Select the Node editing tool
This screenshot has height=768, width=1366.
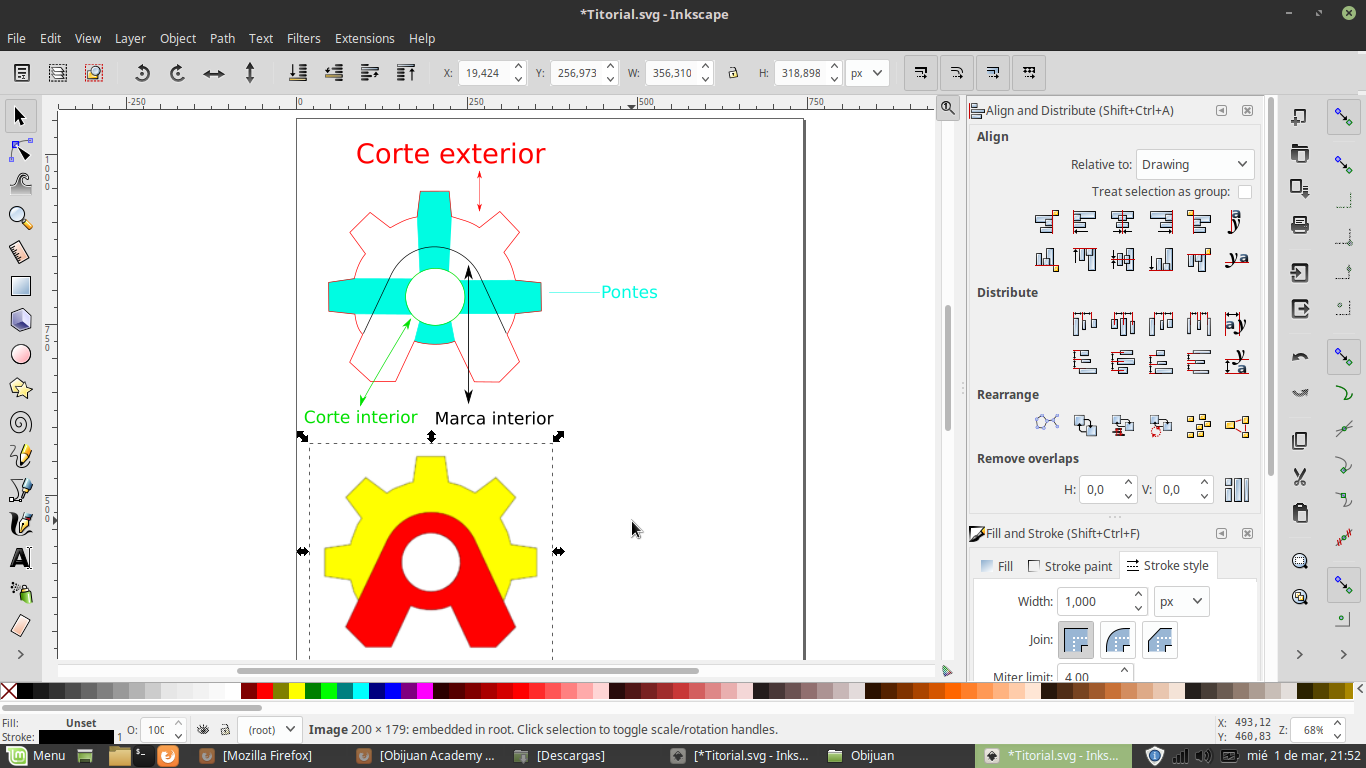21,151
